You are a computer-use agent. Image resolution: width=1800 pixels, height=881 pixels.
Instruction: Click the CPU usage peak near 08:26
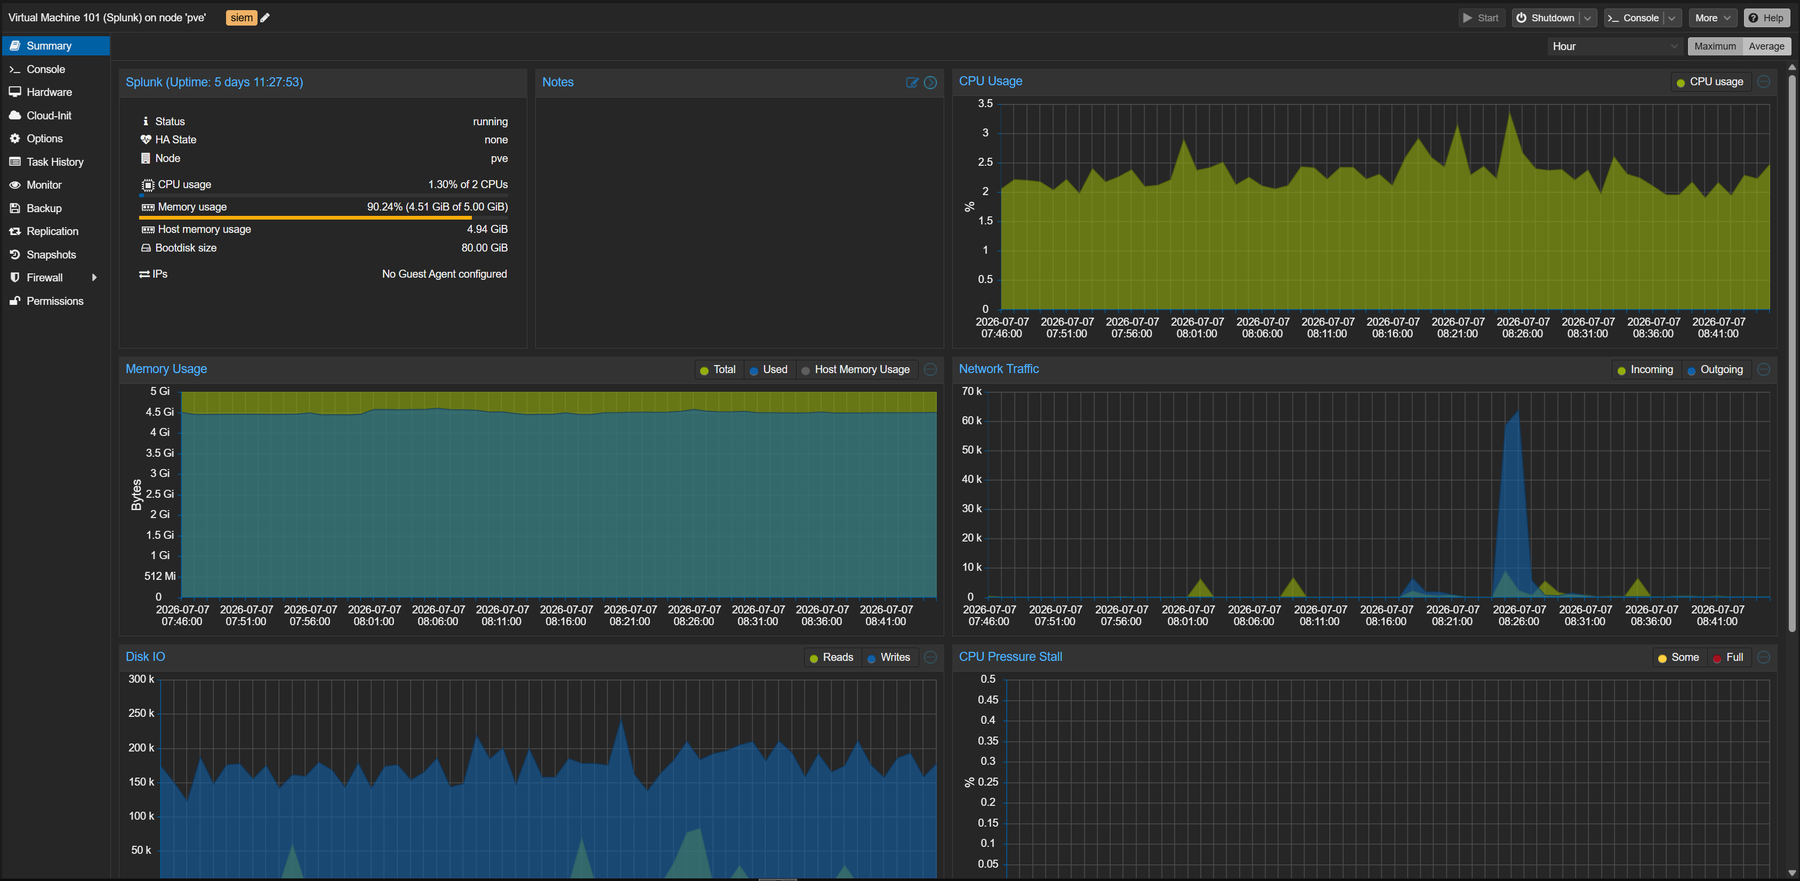(x=1510, y=115)
